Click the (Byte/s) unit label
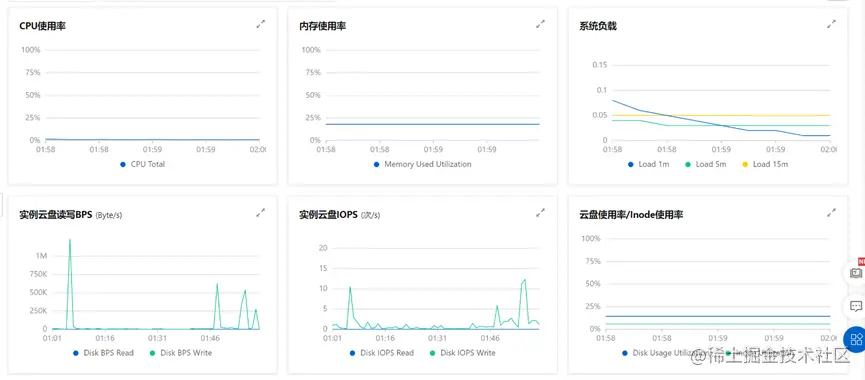 click(x=109, y=215)
